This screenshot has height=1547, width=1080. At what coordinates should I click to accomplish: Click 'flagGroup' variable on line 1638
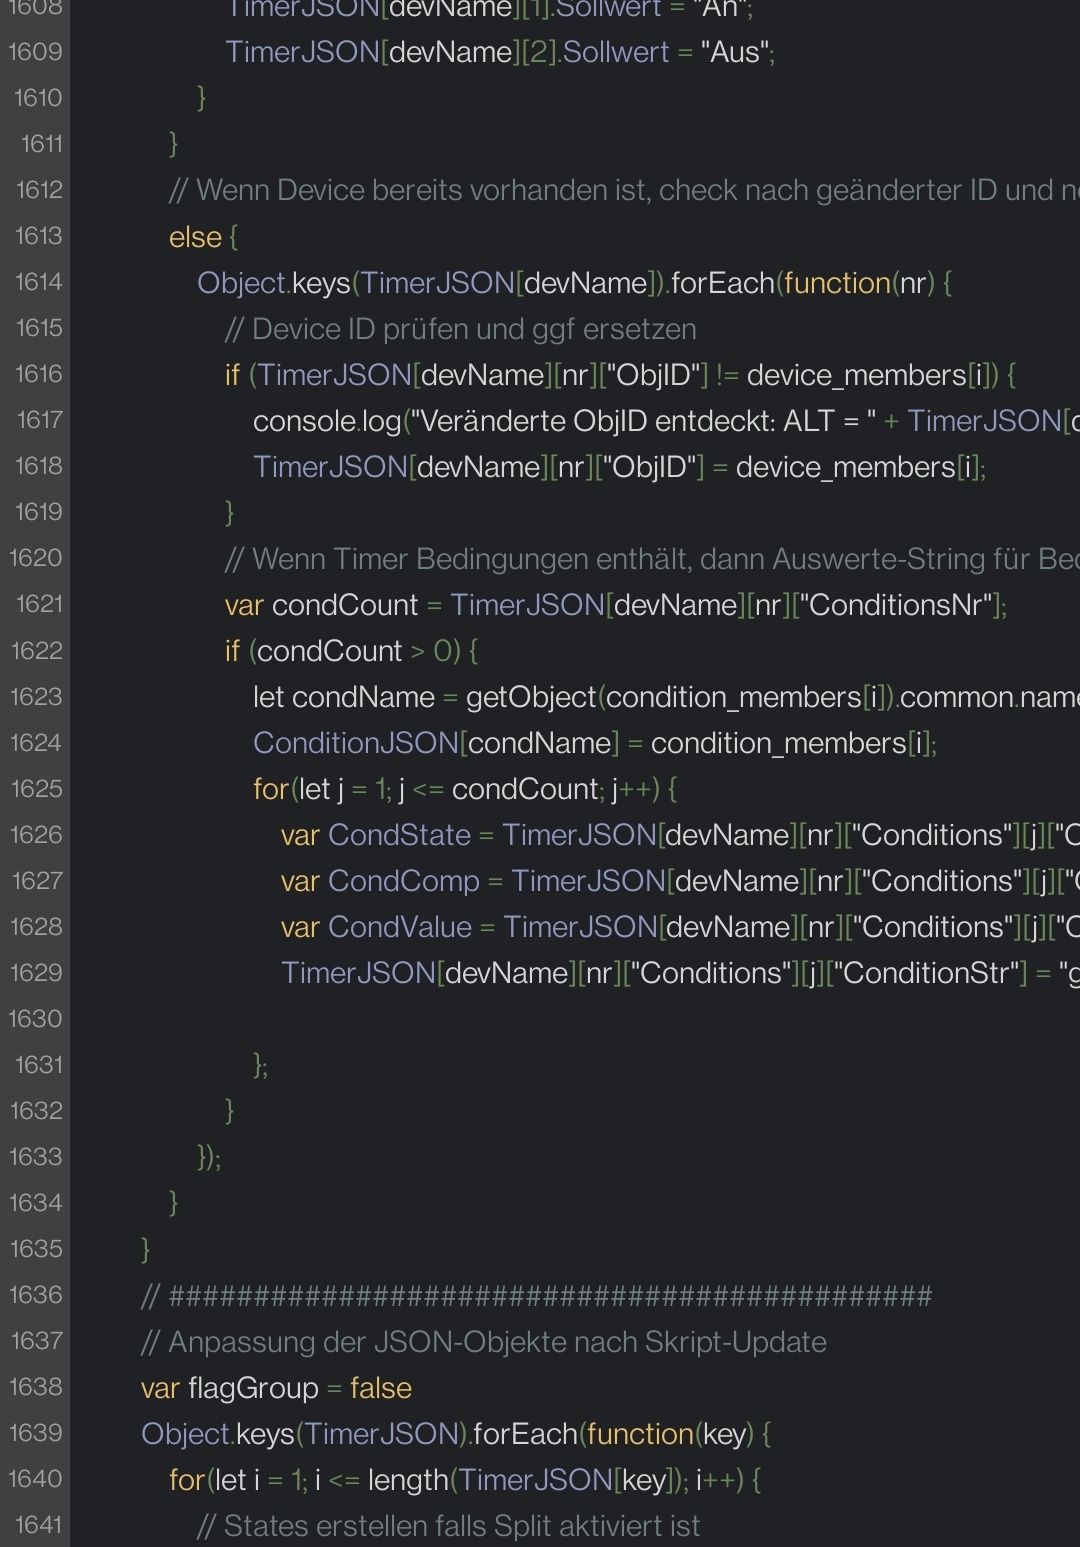pyautogui.click(x=253, y=1388)
